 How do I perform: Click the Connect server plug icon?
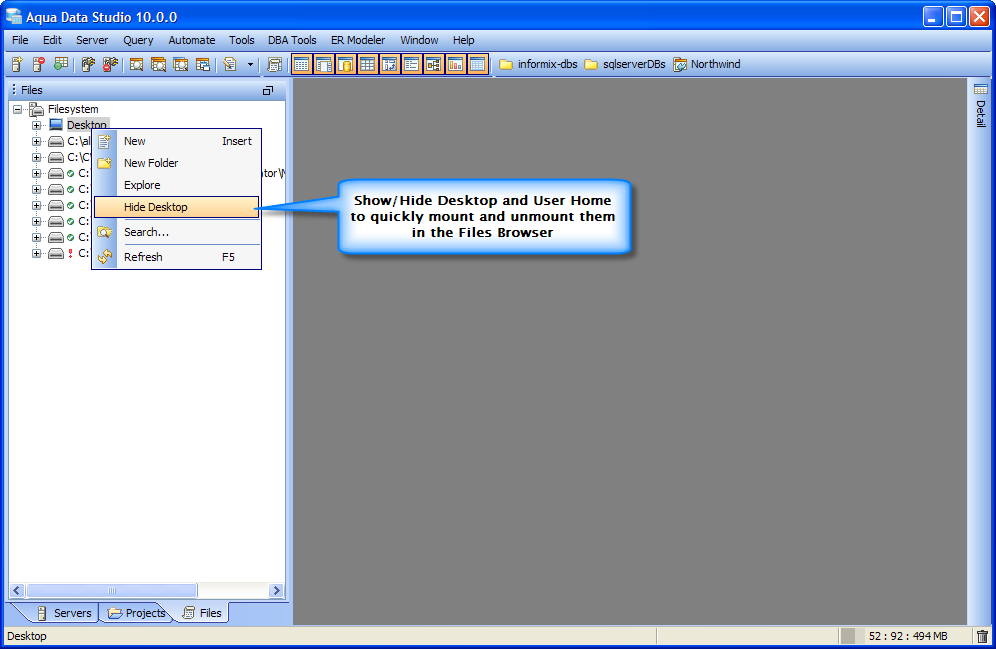[88, 64]
